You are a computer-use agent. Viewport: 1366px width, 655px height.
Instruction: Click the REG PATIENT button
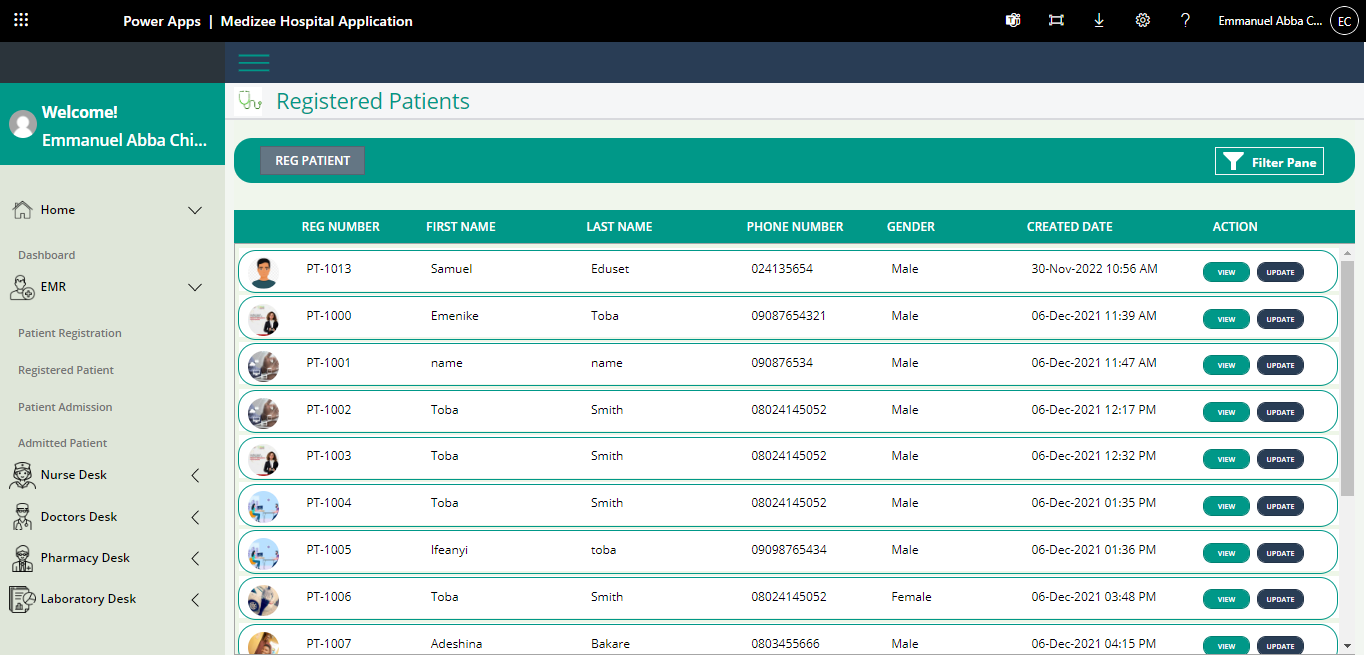click(x=312, y=161)
